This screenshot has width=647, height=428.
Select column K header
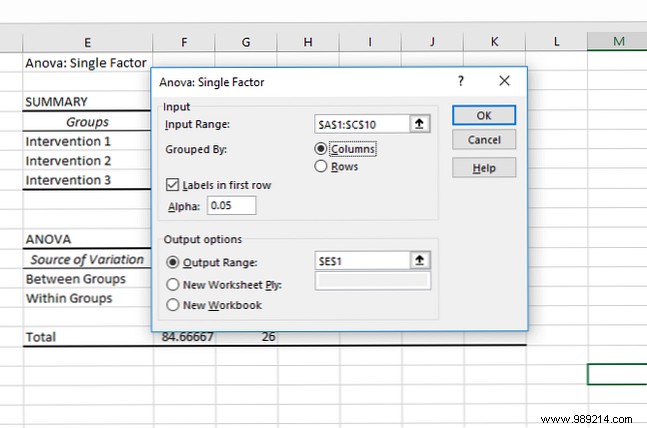(494, 42)
